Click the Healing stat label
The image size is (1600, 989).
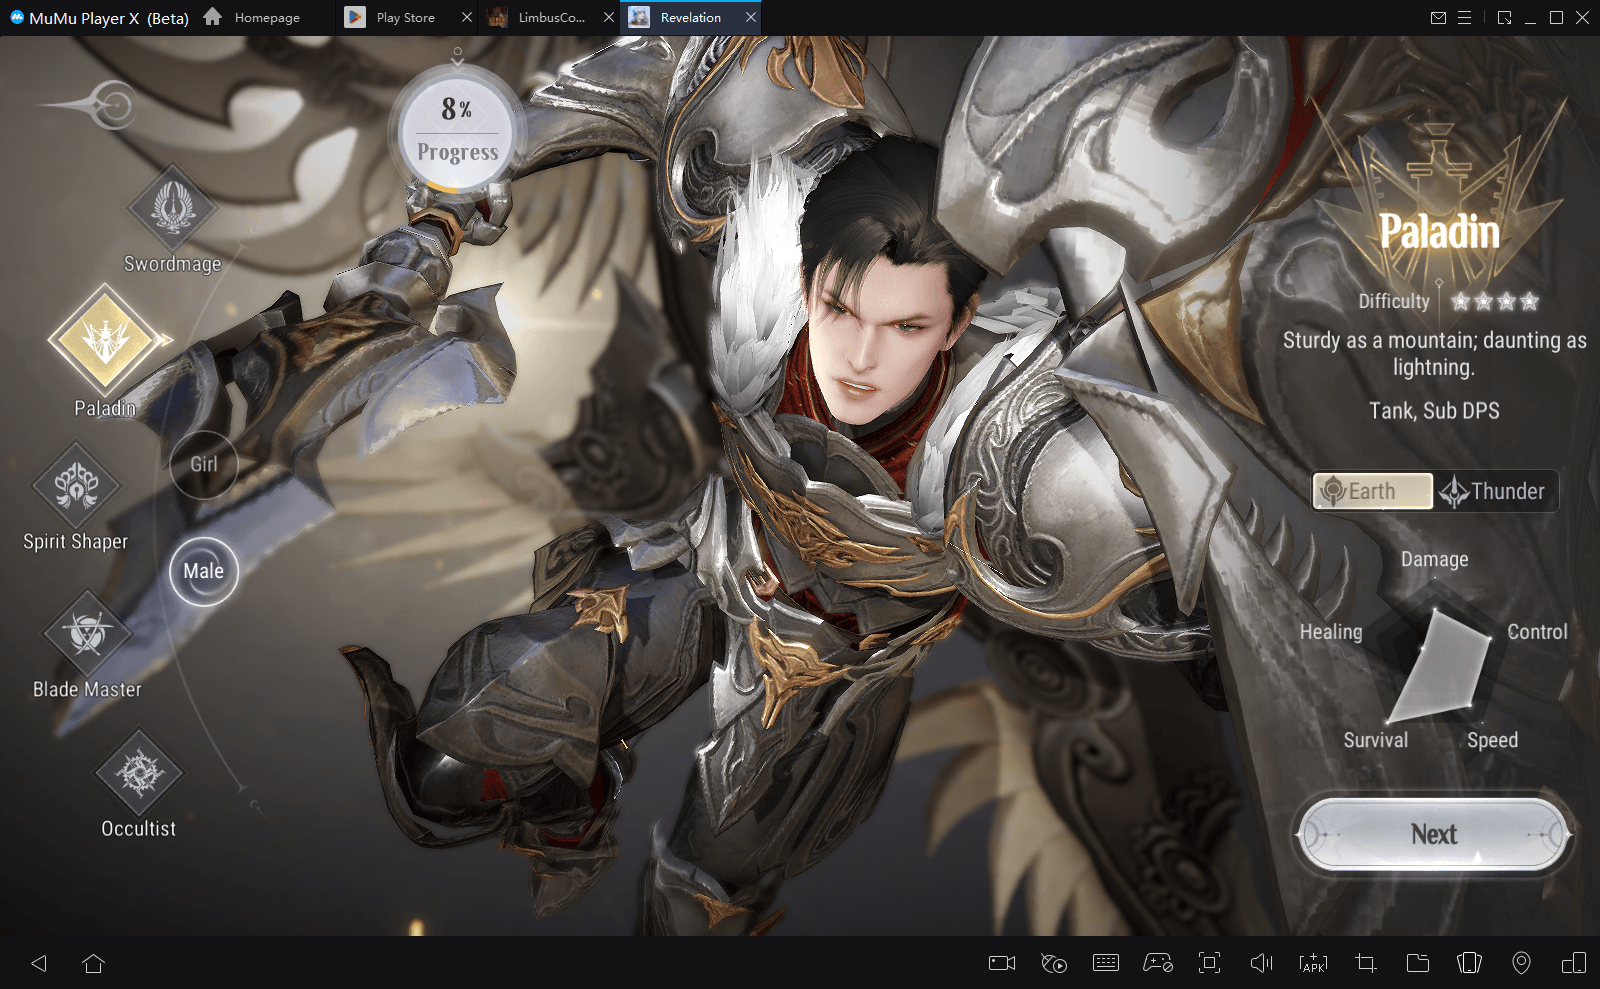(x=1331, y=632)
